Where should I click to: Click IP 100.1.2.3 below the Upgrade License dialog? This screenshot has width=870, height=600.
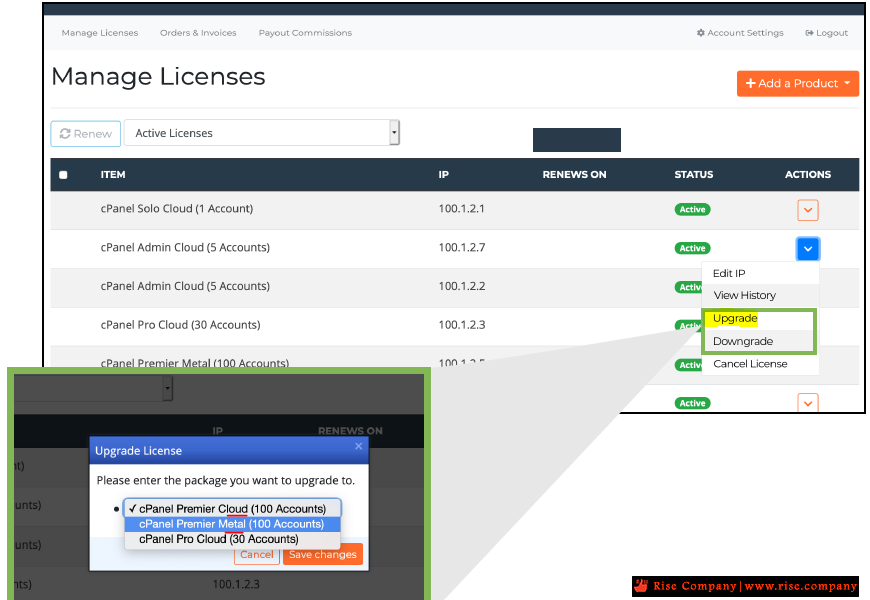[236, 584]
